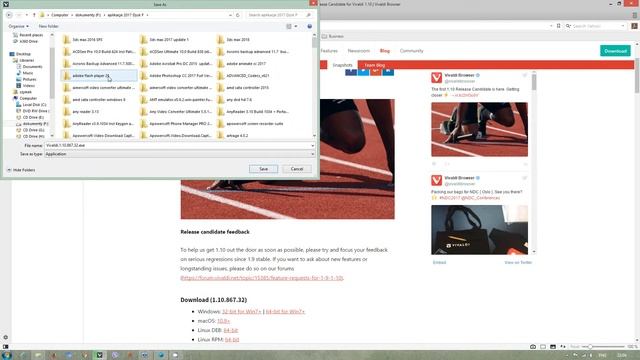This screenshot has height=360, width=640.
Task: Open Features in Vivaldi site navigation
Action: pyautogui.click(x=329, y=51)
